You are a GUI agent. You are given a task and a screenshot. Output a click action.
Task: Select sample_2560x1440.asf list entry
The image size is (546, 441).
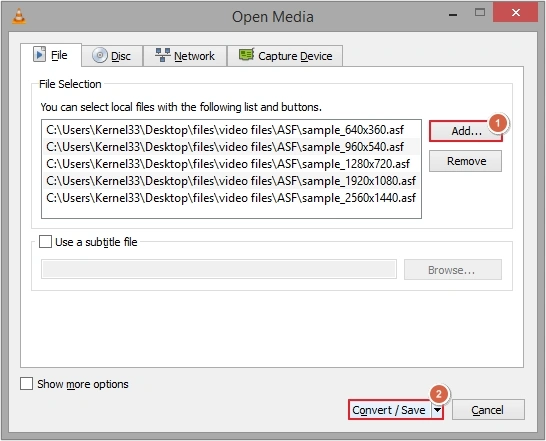[x=231, y=198]
